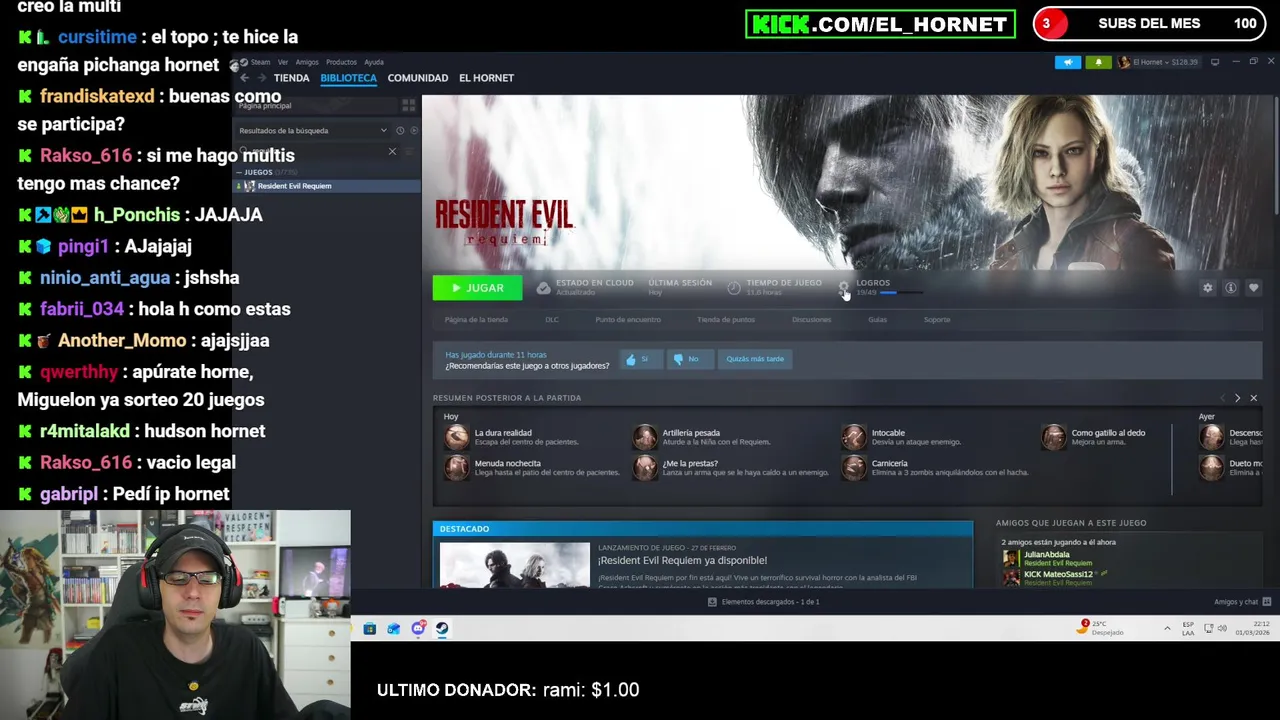Select Resident Evil Requiem in the library list

(327, 186)
